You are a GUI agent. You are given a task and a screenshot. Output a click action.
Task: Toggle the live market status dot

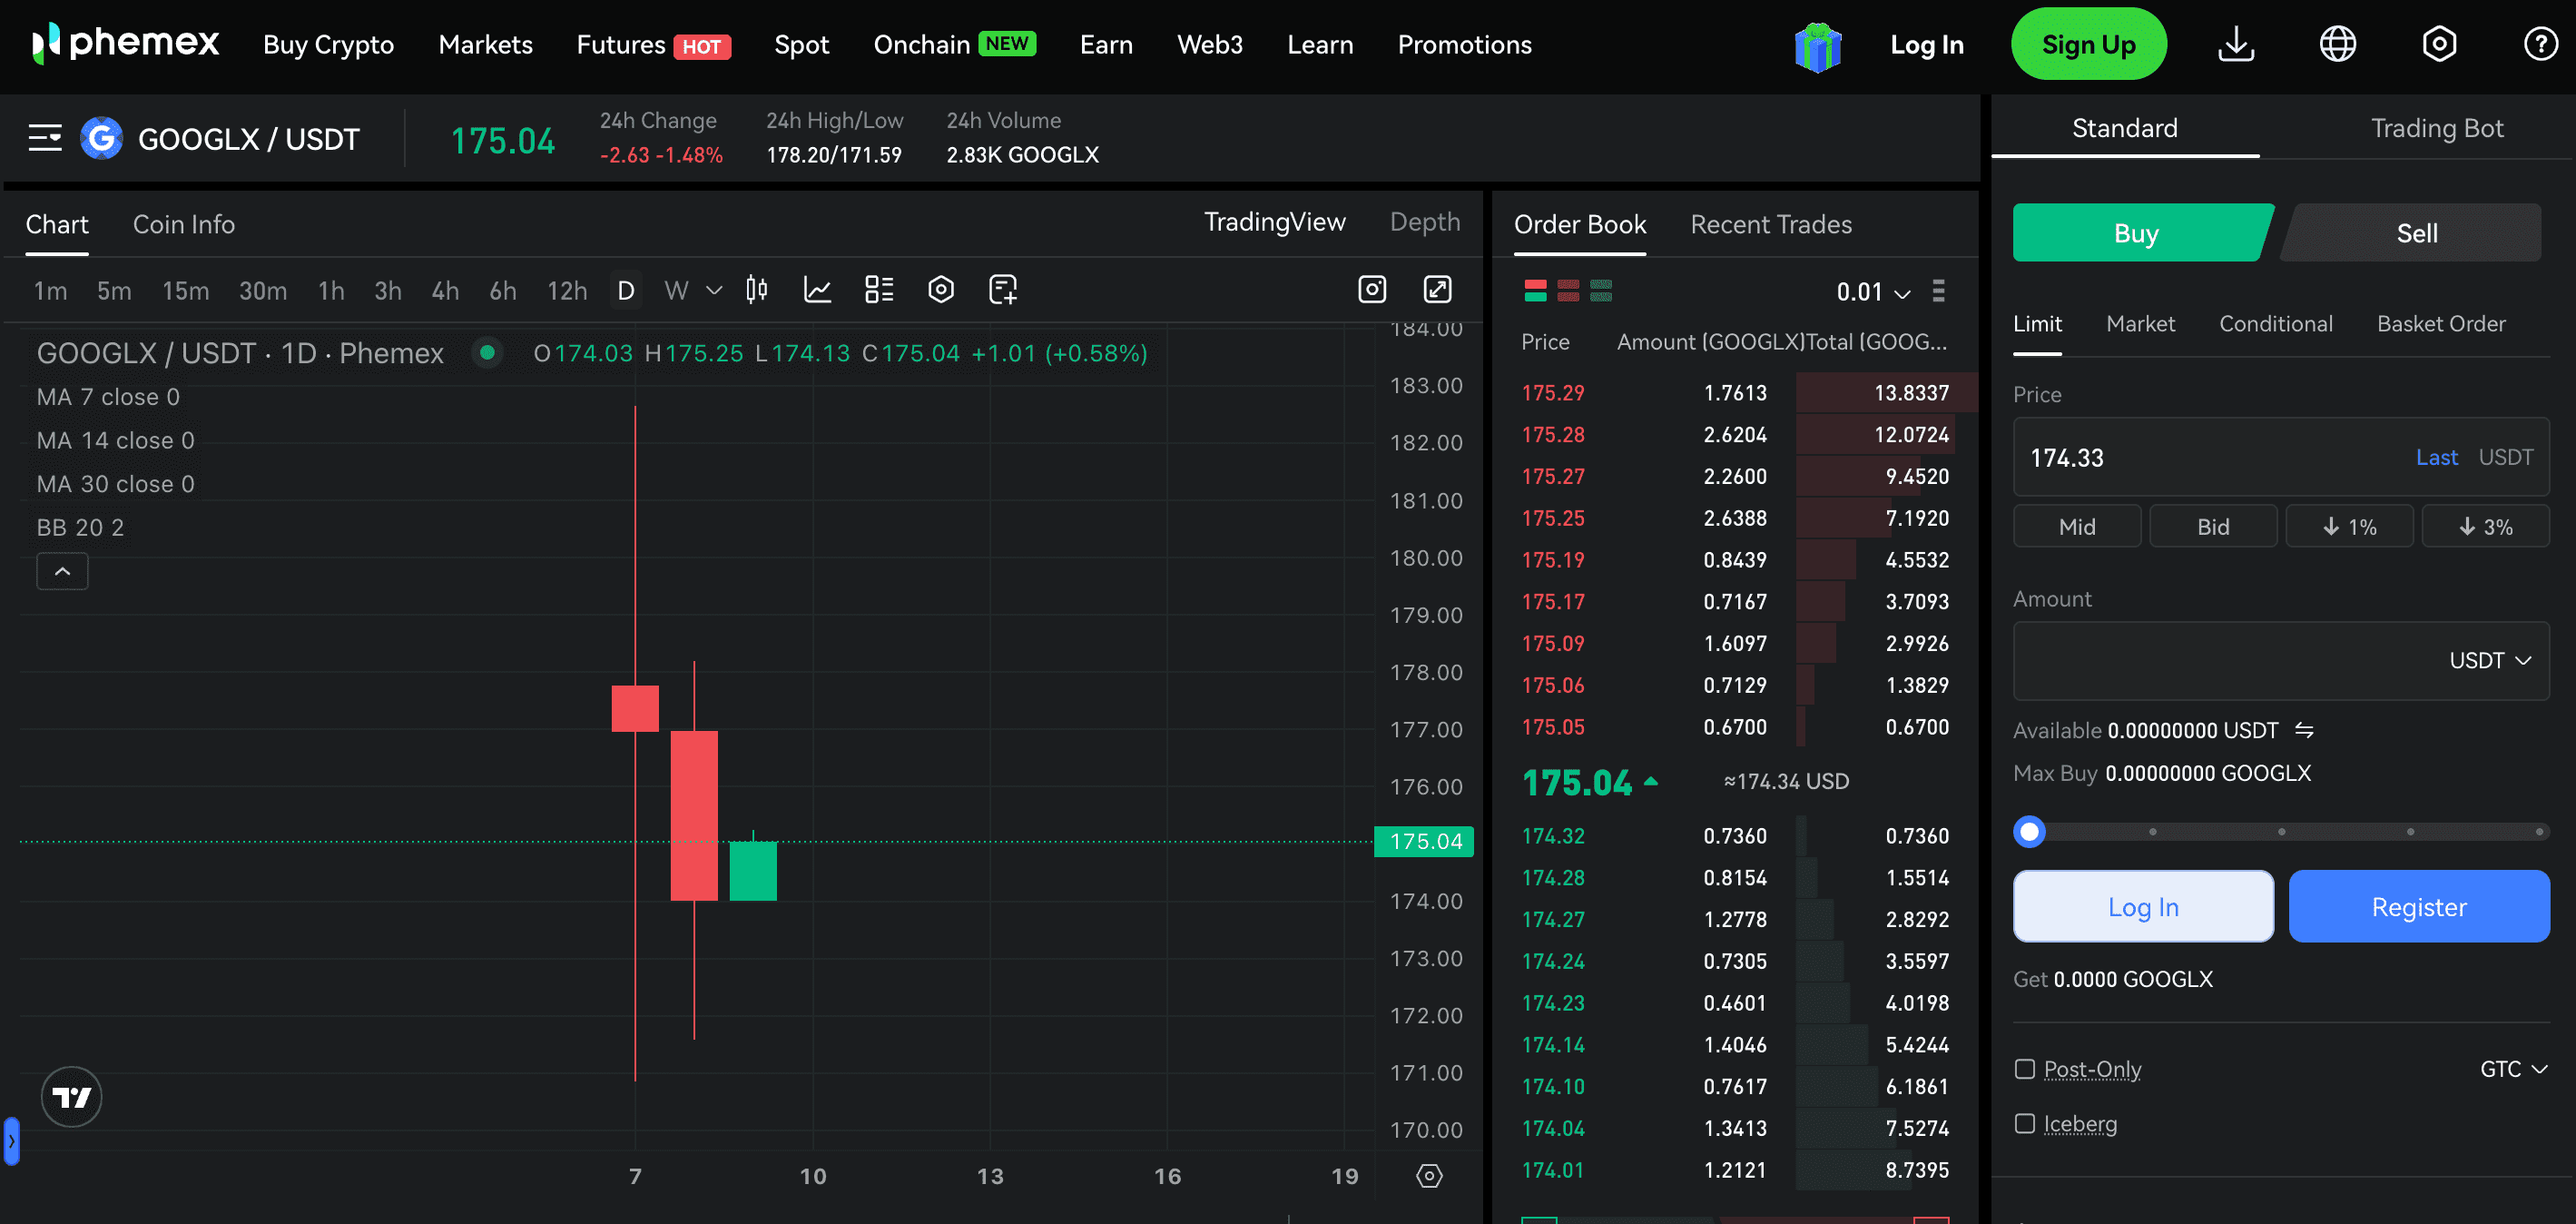click(487, 353)
